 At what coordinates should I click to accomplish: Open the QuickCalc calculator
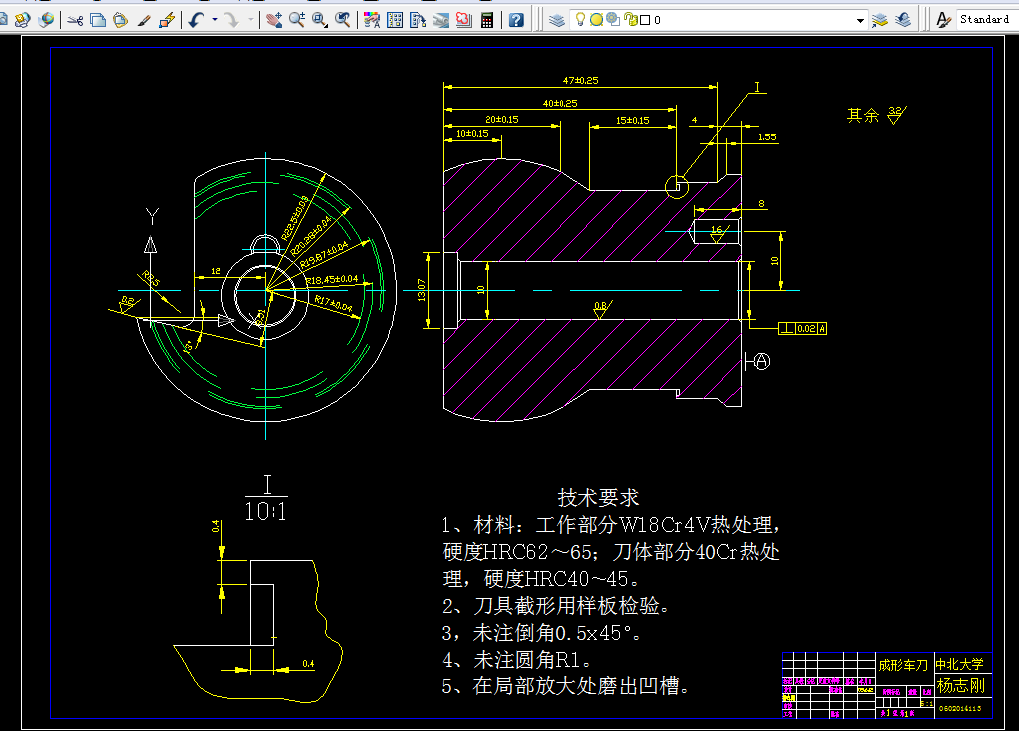(x=485, y=18)
